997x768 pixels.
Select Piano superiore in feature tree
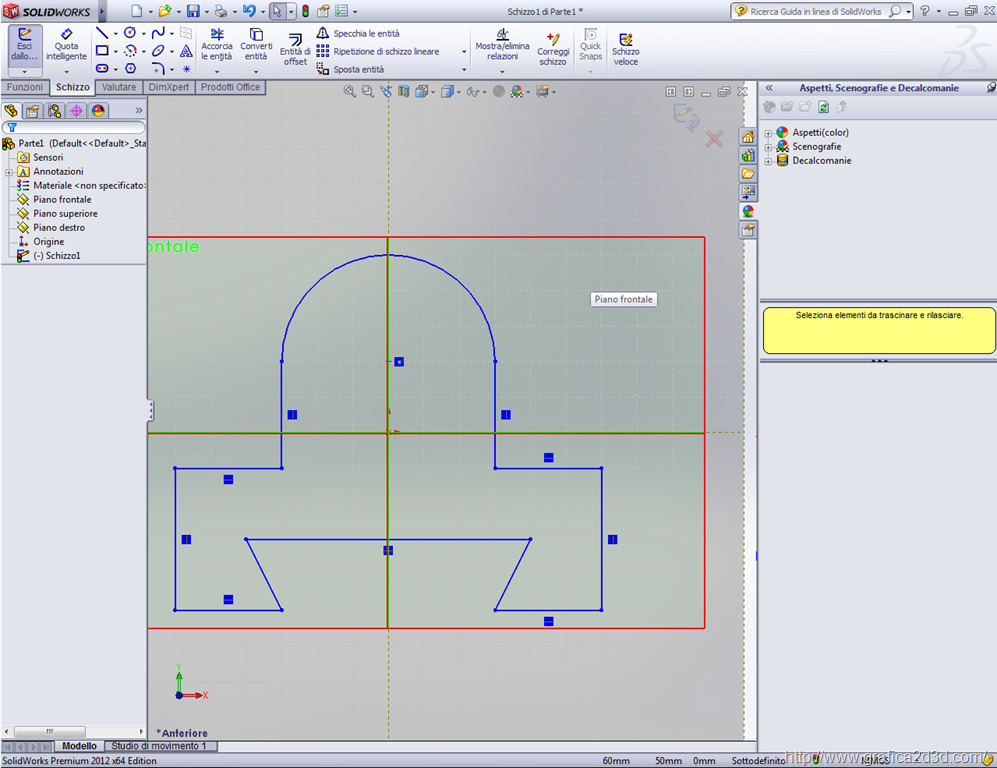tap(65, 213)
